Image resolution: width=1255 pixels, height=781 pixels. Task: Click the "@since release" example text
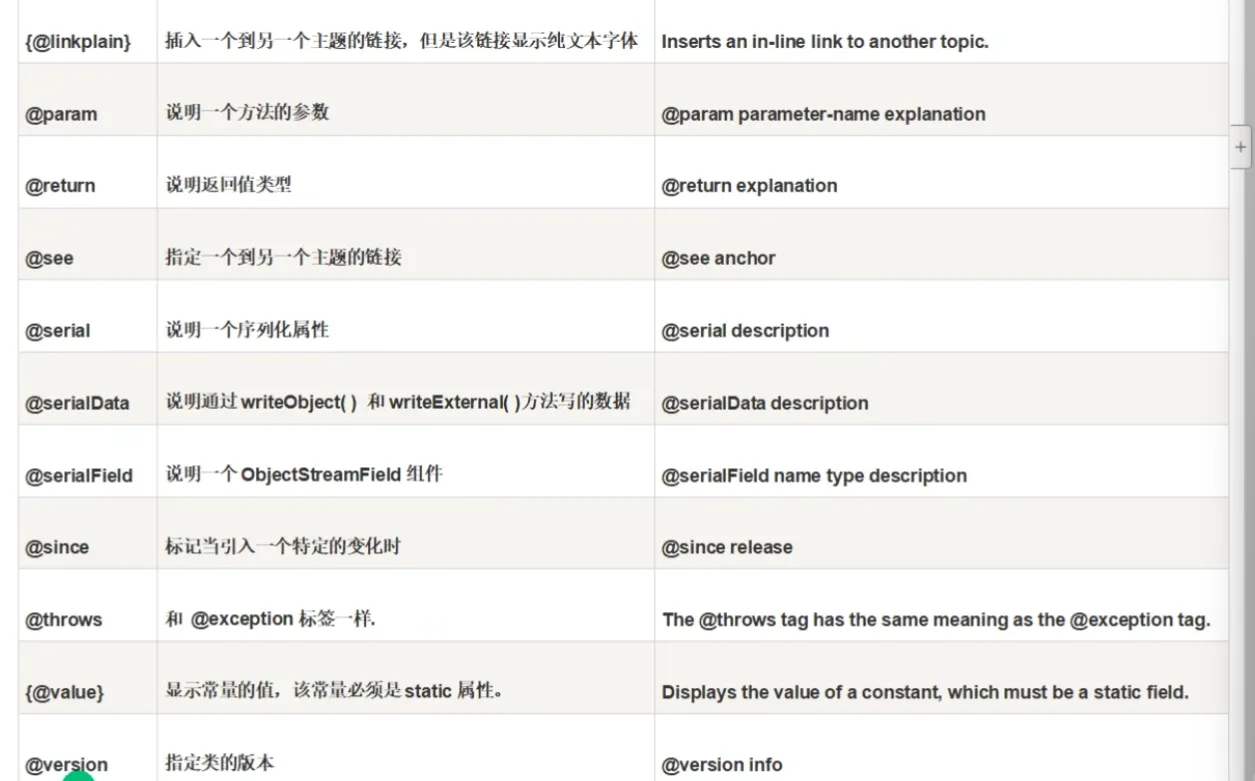point(726,548)
